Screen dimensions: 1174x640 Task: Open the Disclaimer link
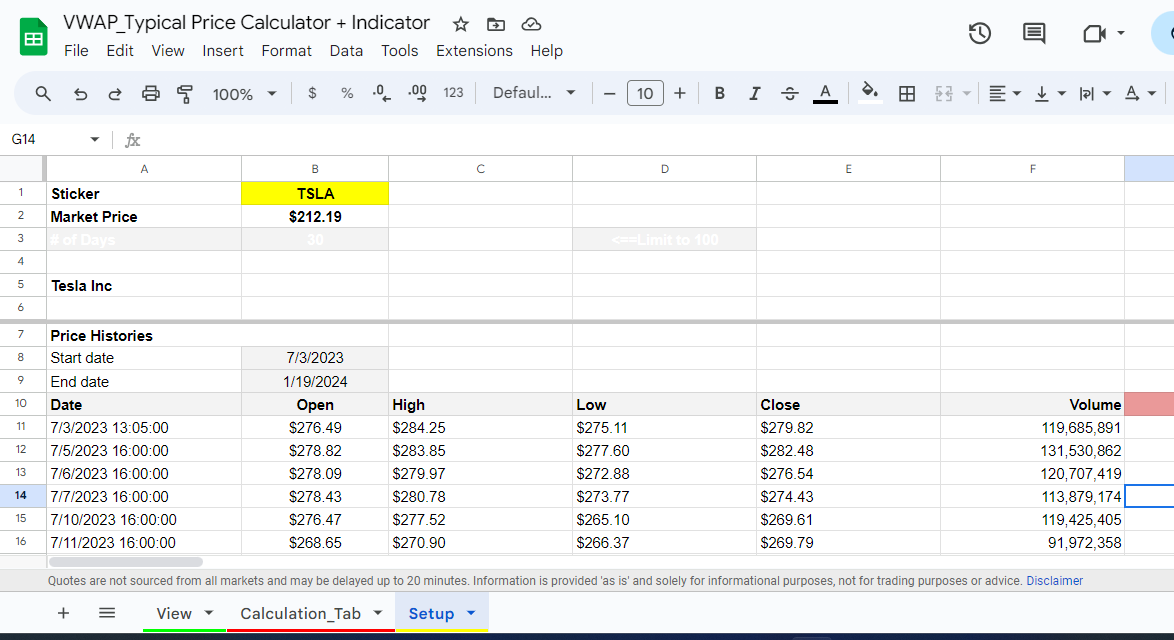pos(1054,581)
